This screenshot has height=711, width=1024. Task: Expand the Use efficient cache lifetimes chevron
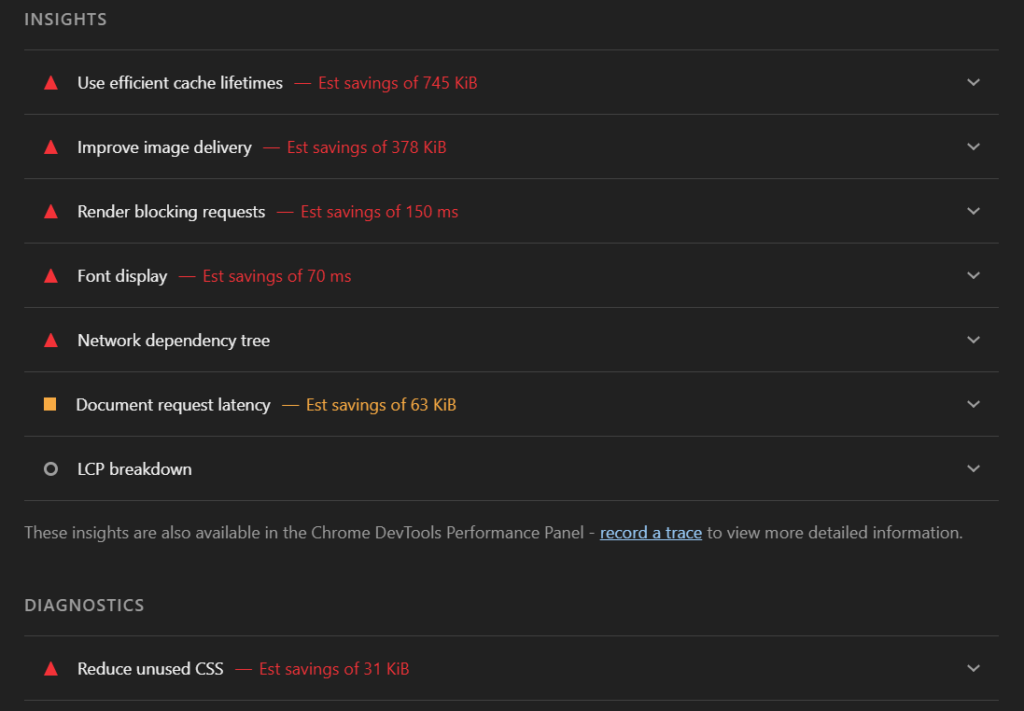coord(974,83)
